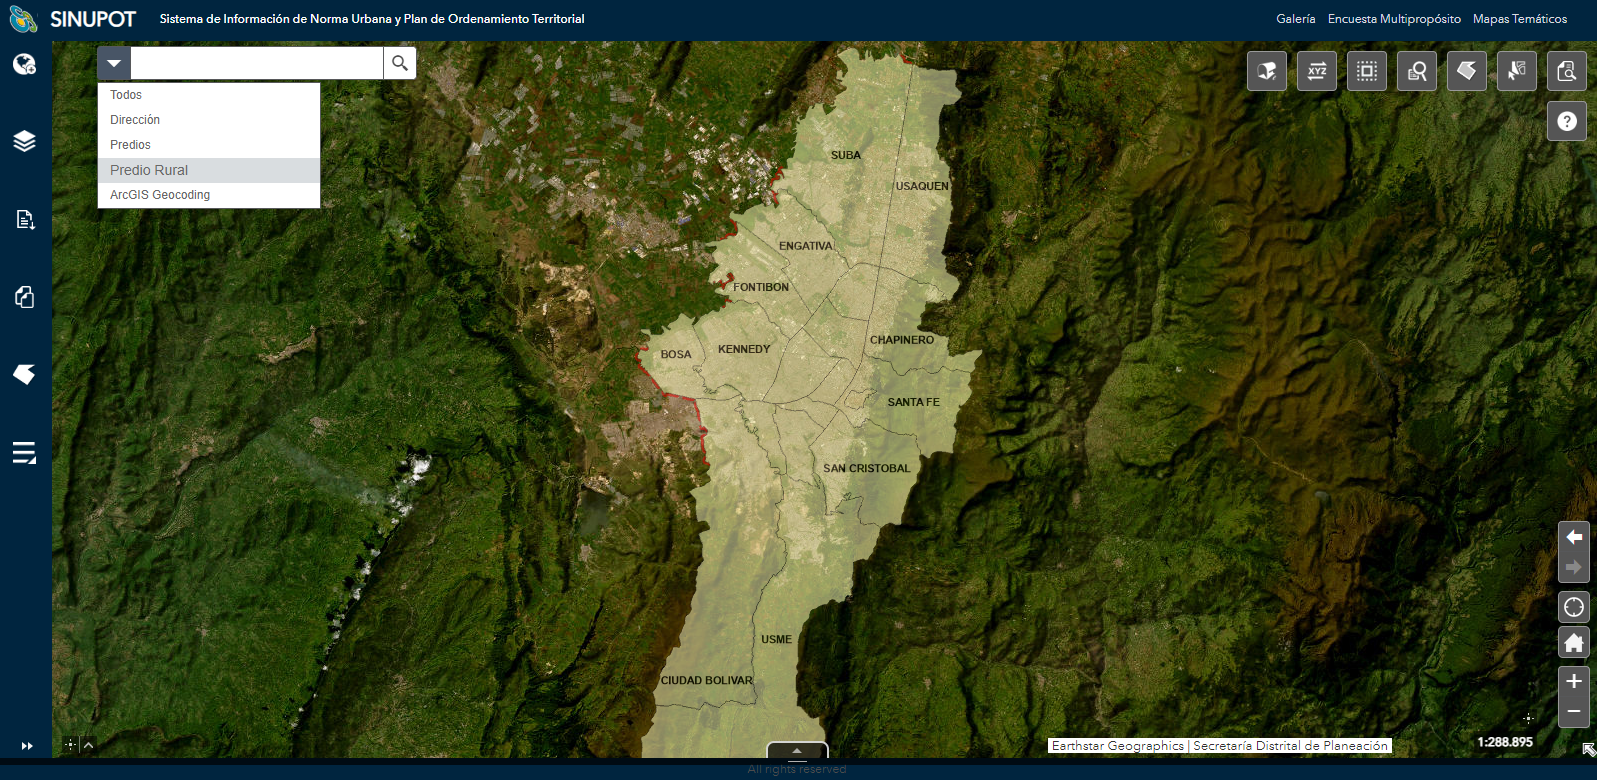Toggle the coordinate crosshair icon at bottom left

(x=70, y=744)
